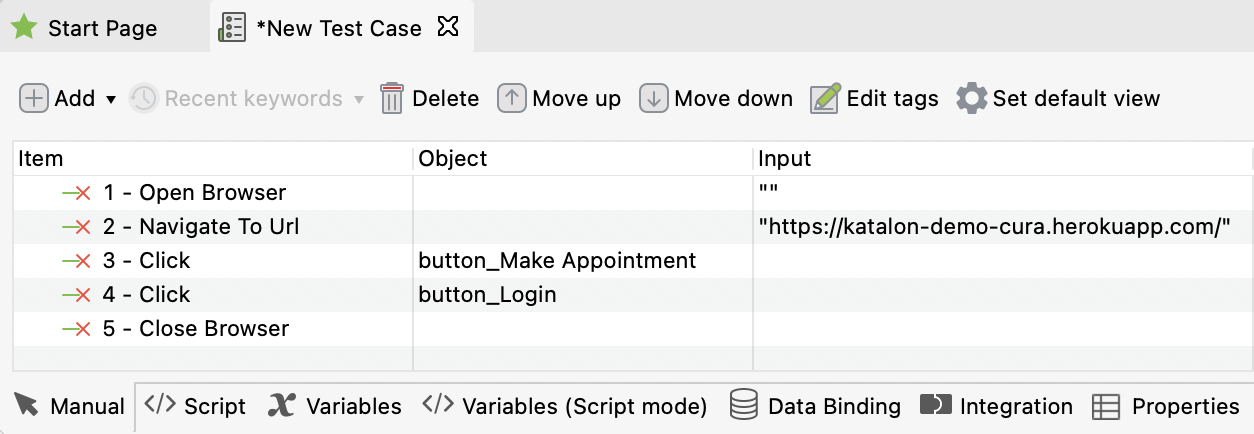Click the Move down arrow icon

tap(653, 98)
